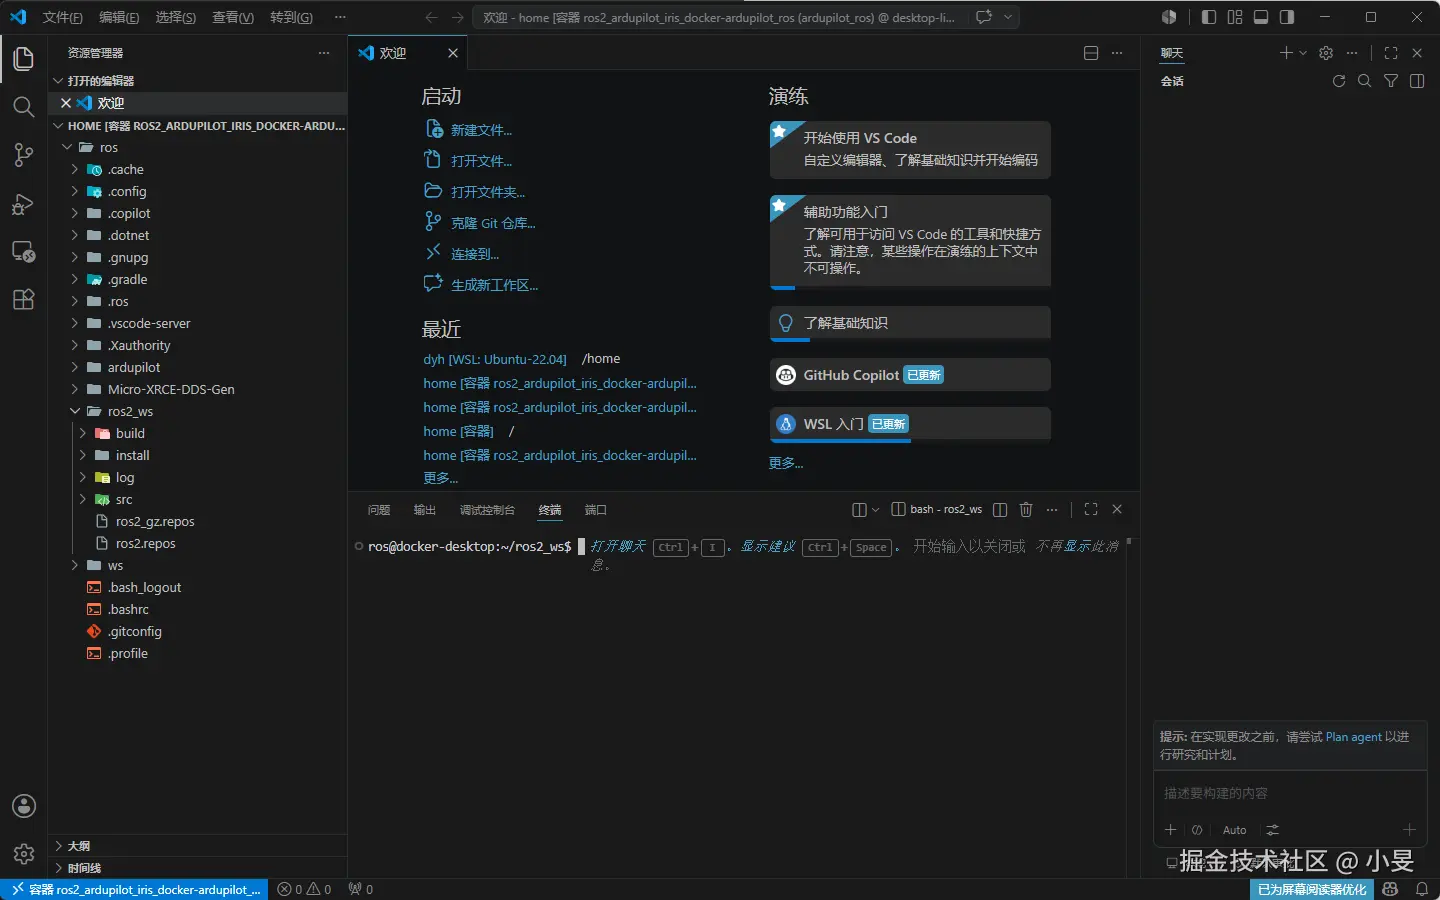The height and width of the screenshot is (900, 1440).
Task: Click Open Folder link (打开文件夹)
Action: click(488, 192)
